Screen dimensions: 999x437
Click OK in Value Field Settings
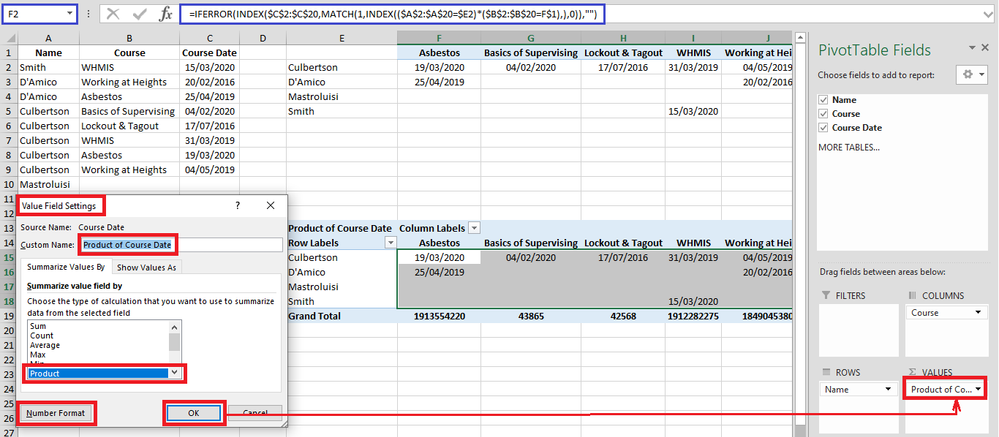(x=194, y=413)
